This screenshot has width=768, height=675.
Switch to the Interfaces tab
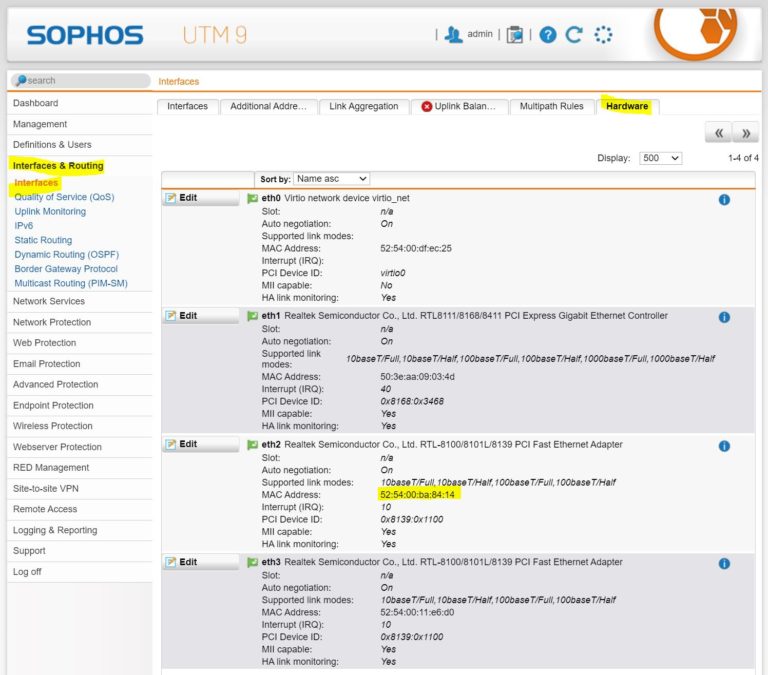[x=187, y=106]
